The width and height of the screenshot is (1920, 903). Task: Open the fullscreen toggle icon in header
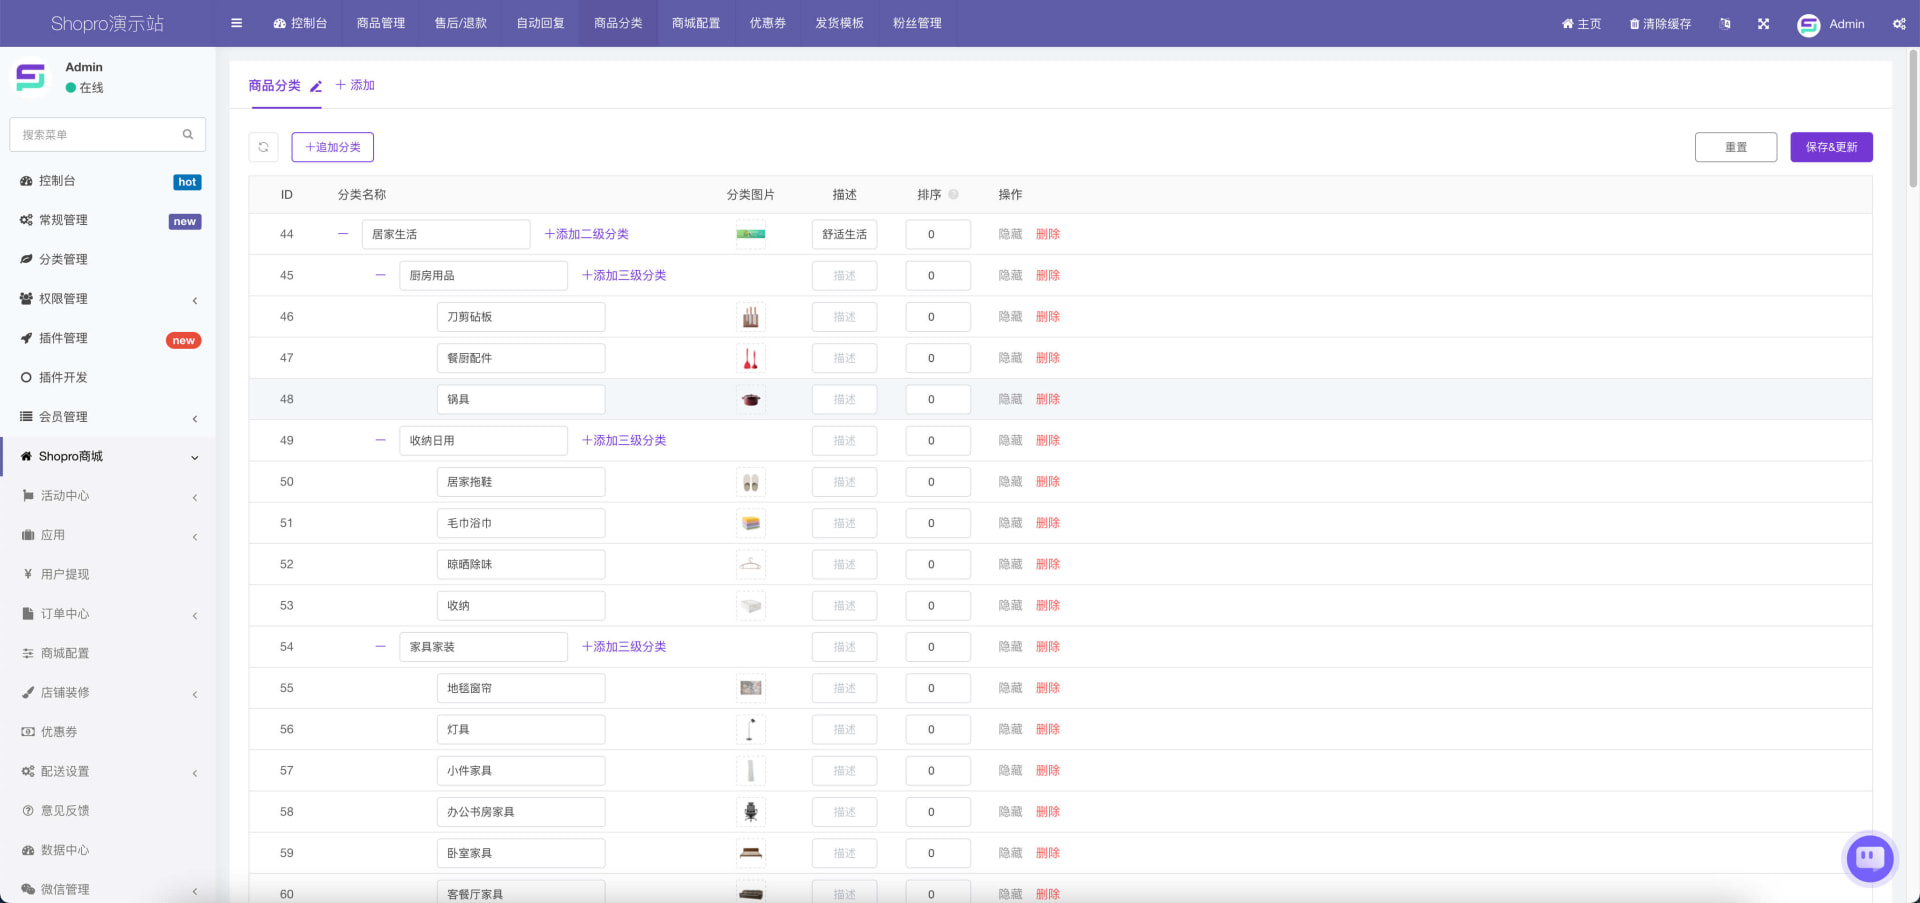point(1763,24)
